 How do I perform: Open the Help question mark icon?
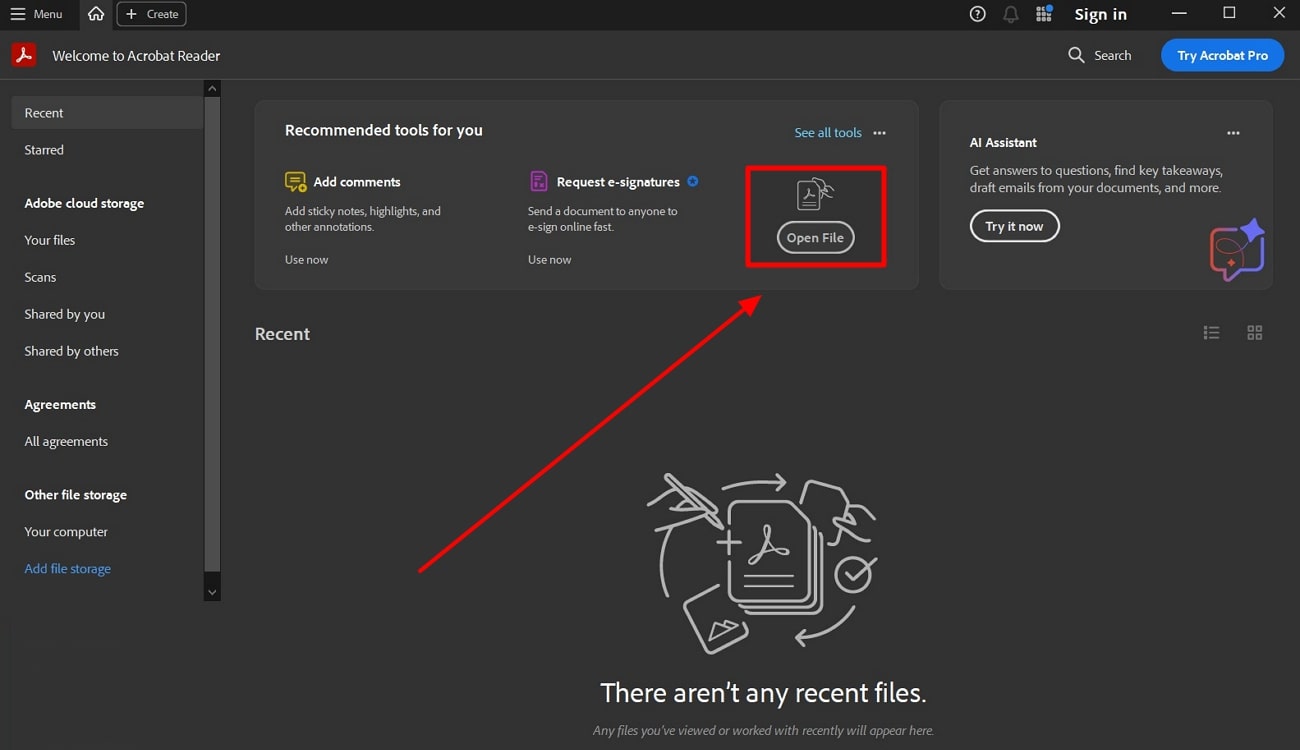pos(978,14)
